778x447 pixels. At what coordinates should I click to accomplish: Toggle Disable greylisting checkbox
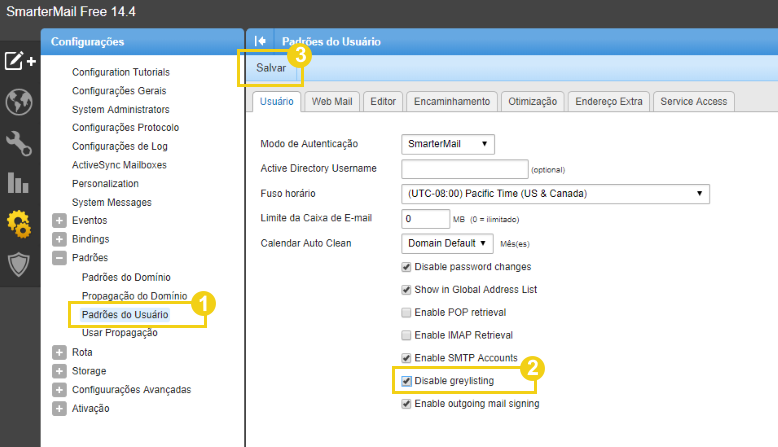[406, 381]
